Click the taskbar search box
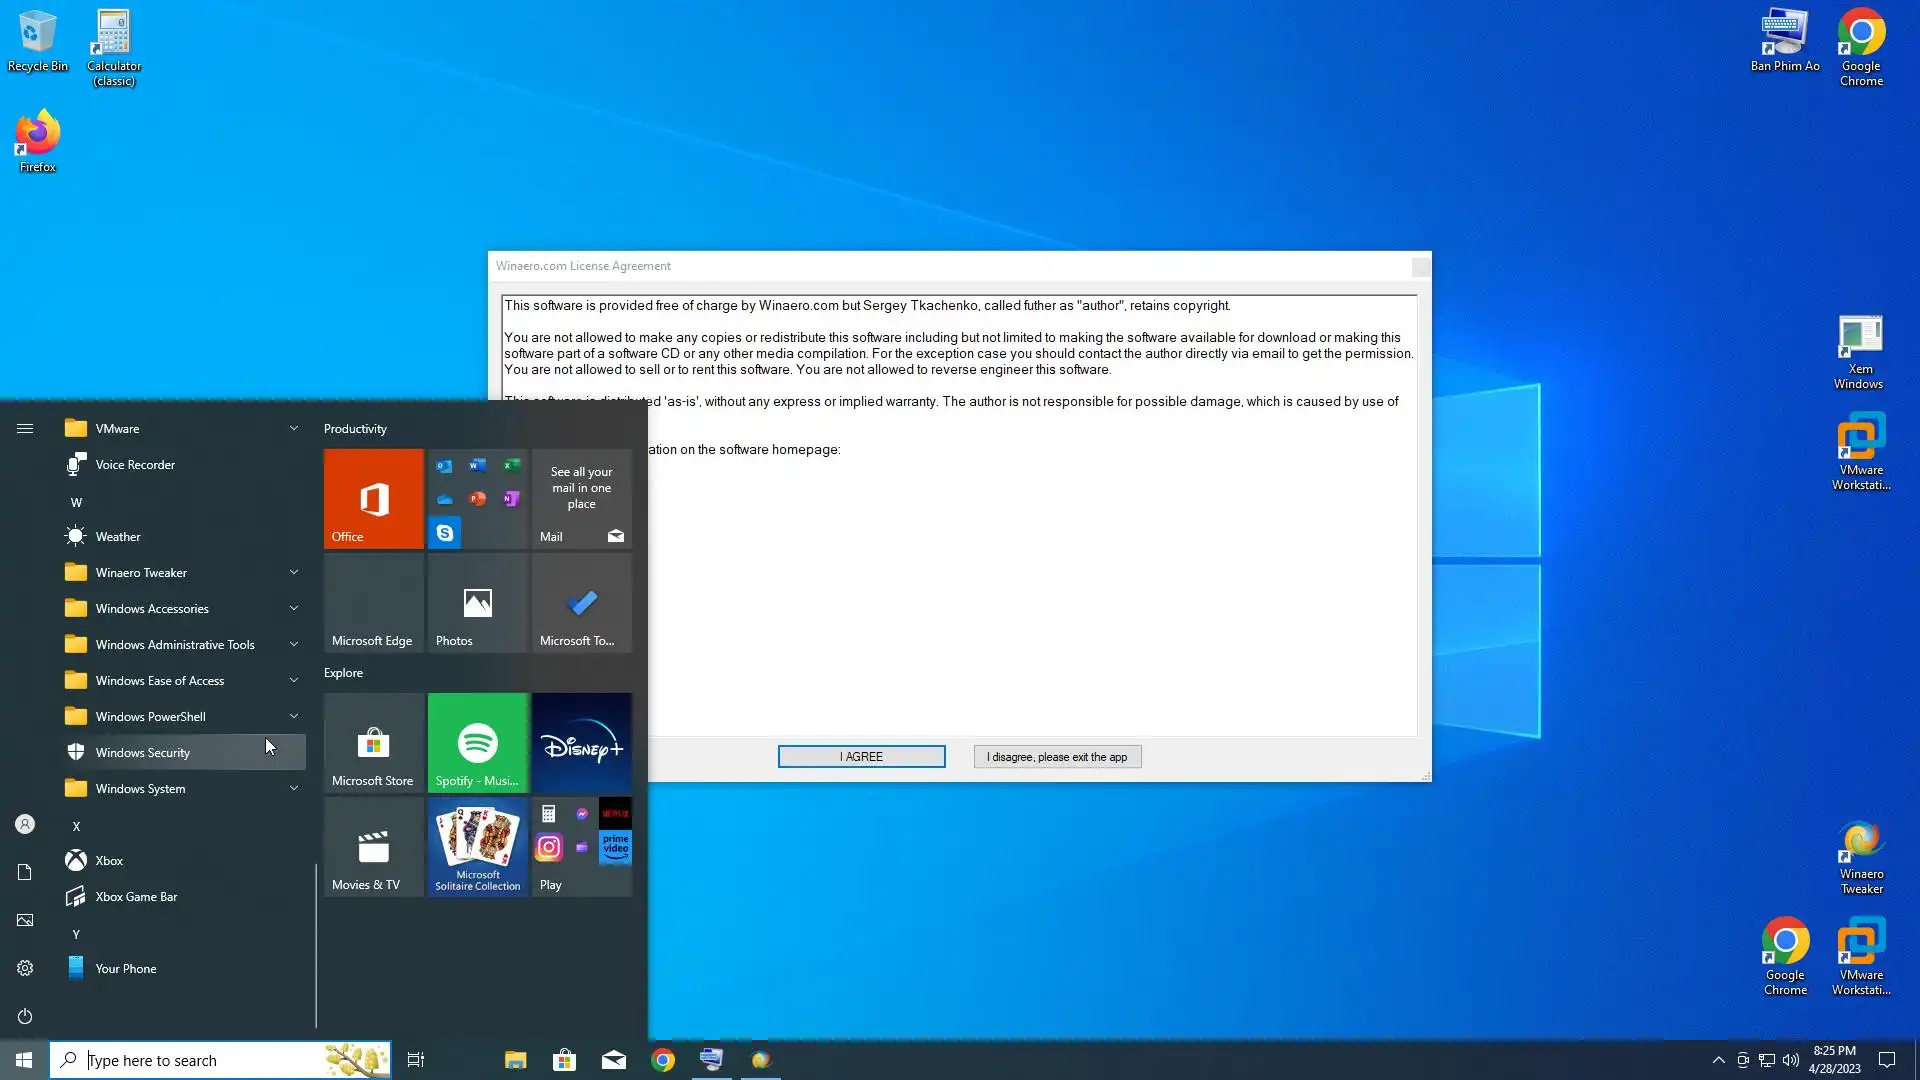This screenshot has width=1920, height=1080. click(200, 1060)
